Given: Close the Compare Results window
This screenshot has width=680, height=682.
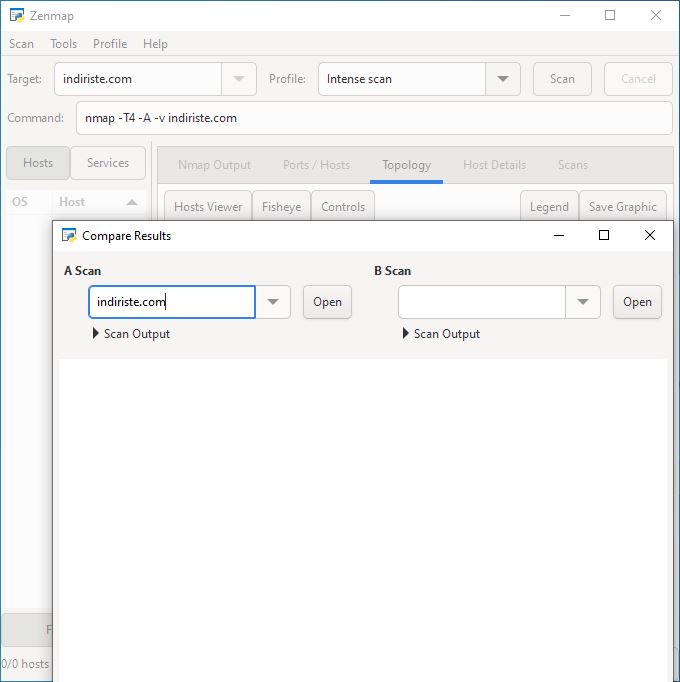Looking at the screenshot, I should 650,235.
